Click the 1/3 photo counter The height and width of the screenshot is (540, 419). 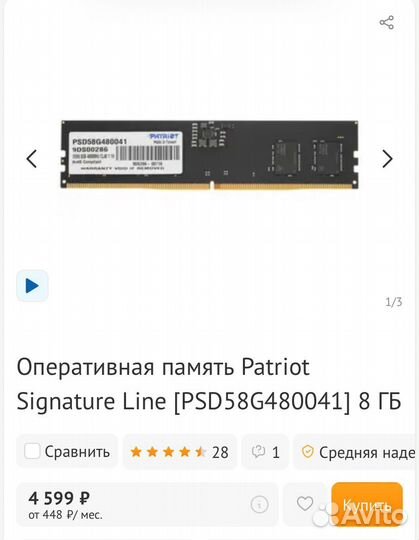pyautogui.click(x=394, y=302)
